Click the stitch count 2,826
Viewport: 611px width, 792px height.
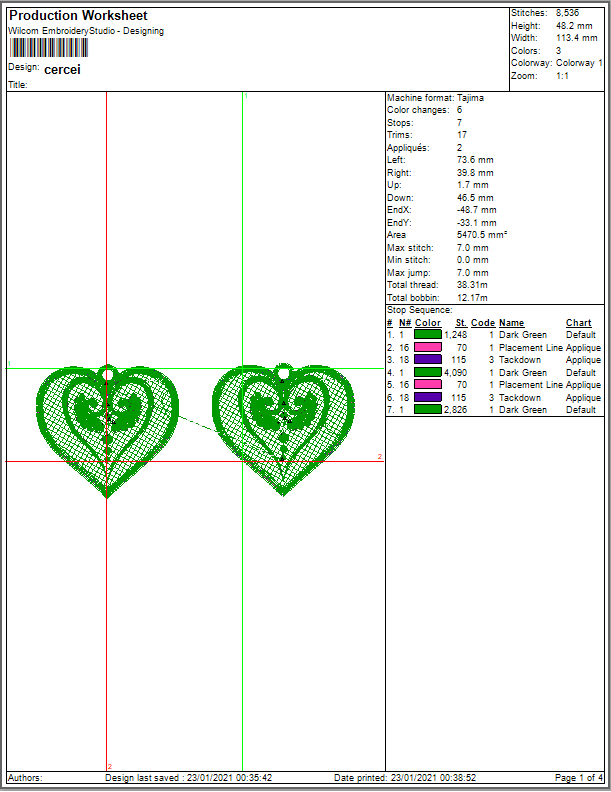point(455,410)
